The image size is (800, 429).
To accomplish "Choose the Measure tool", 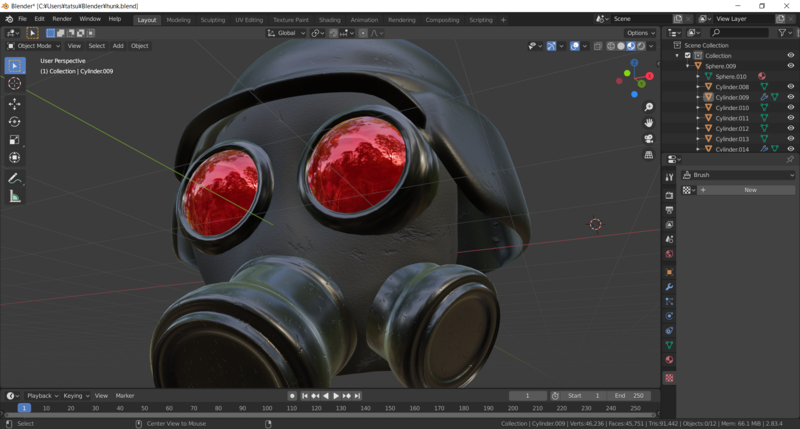I will 14,196.
